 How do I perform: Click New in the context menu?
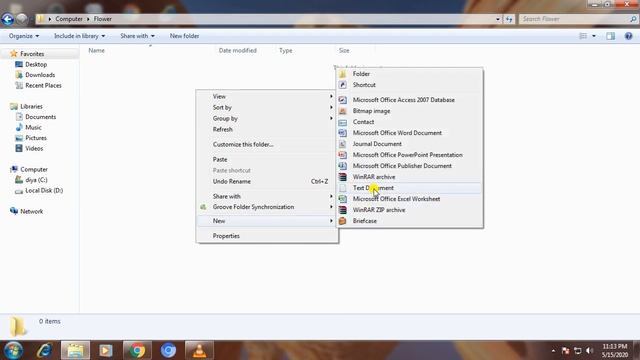267,221
